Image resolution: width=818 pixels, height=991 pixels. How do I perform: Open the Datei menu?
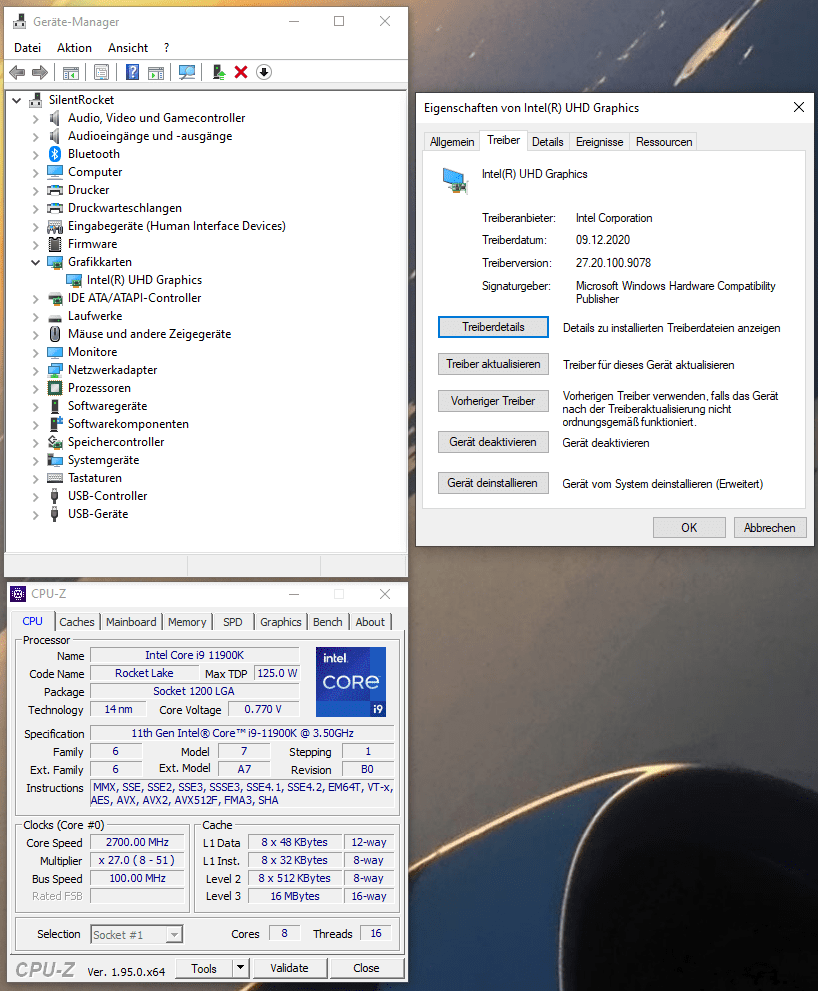(x=27, y=48)
